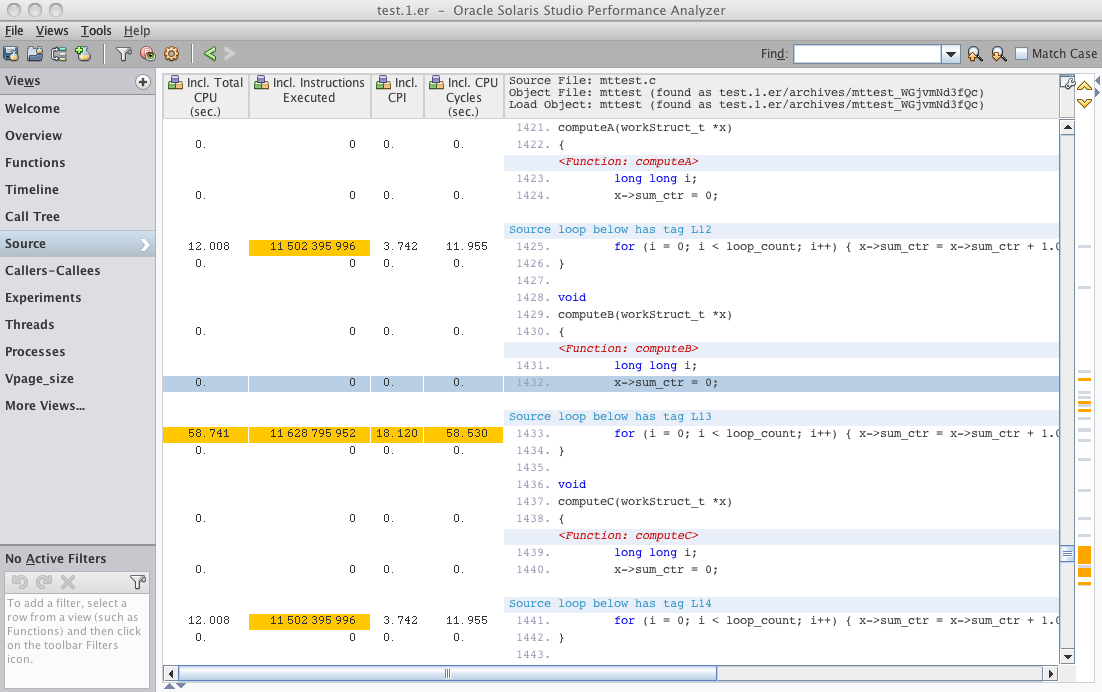Click the vertical scrollbar down arrow
Image resolution: width=1102 pixels, height=692 pixels.
pos(1067,657)
